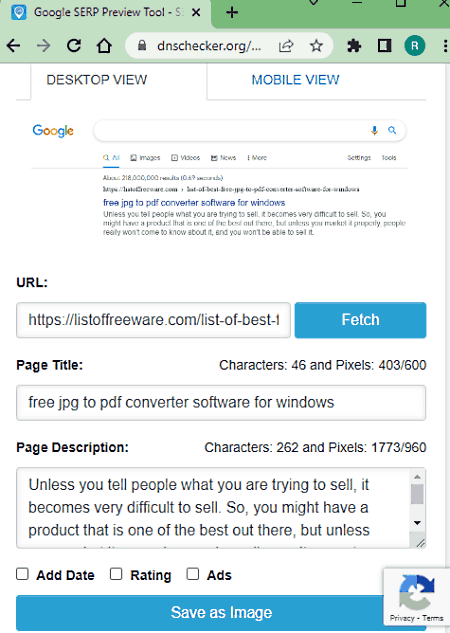Click into the Page Title input field
The width and height of the screenshot is (450, 633).
pos(221,402)
